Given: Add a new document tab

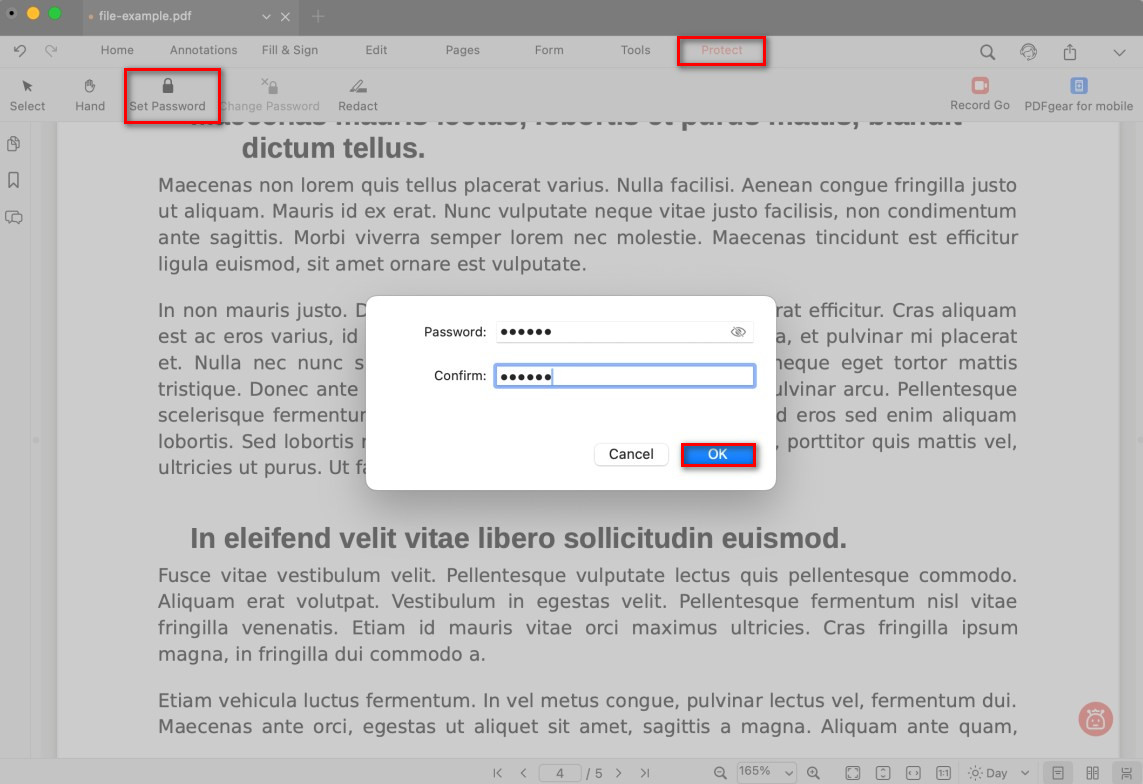Looking at the screenshot, I should [318, 16].
